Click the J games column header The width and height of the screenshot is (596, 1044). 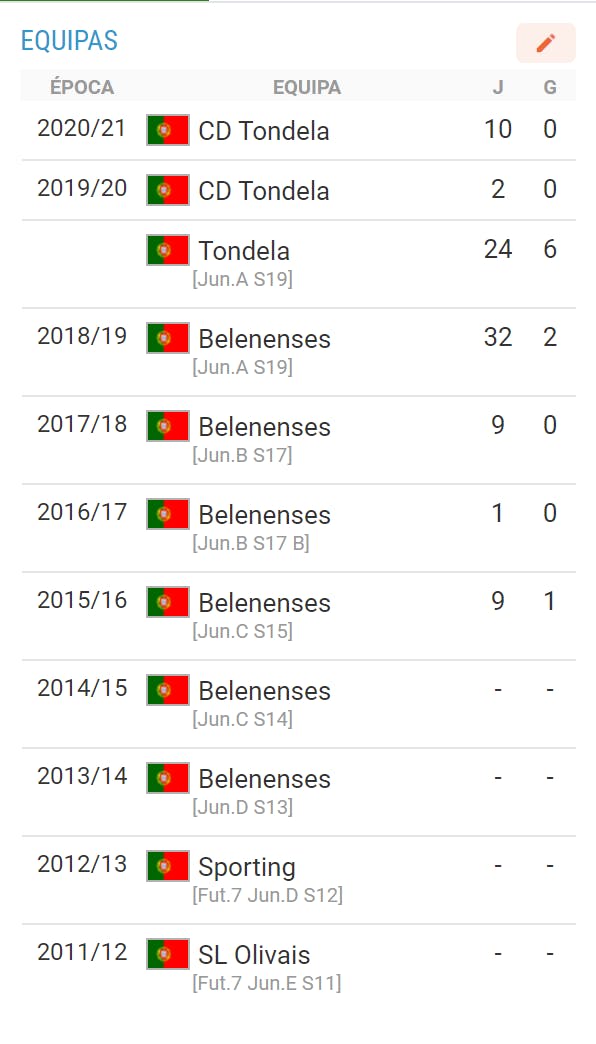[x=498, y=87]
